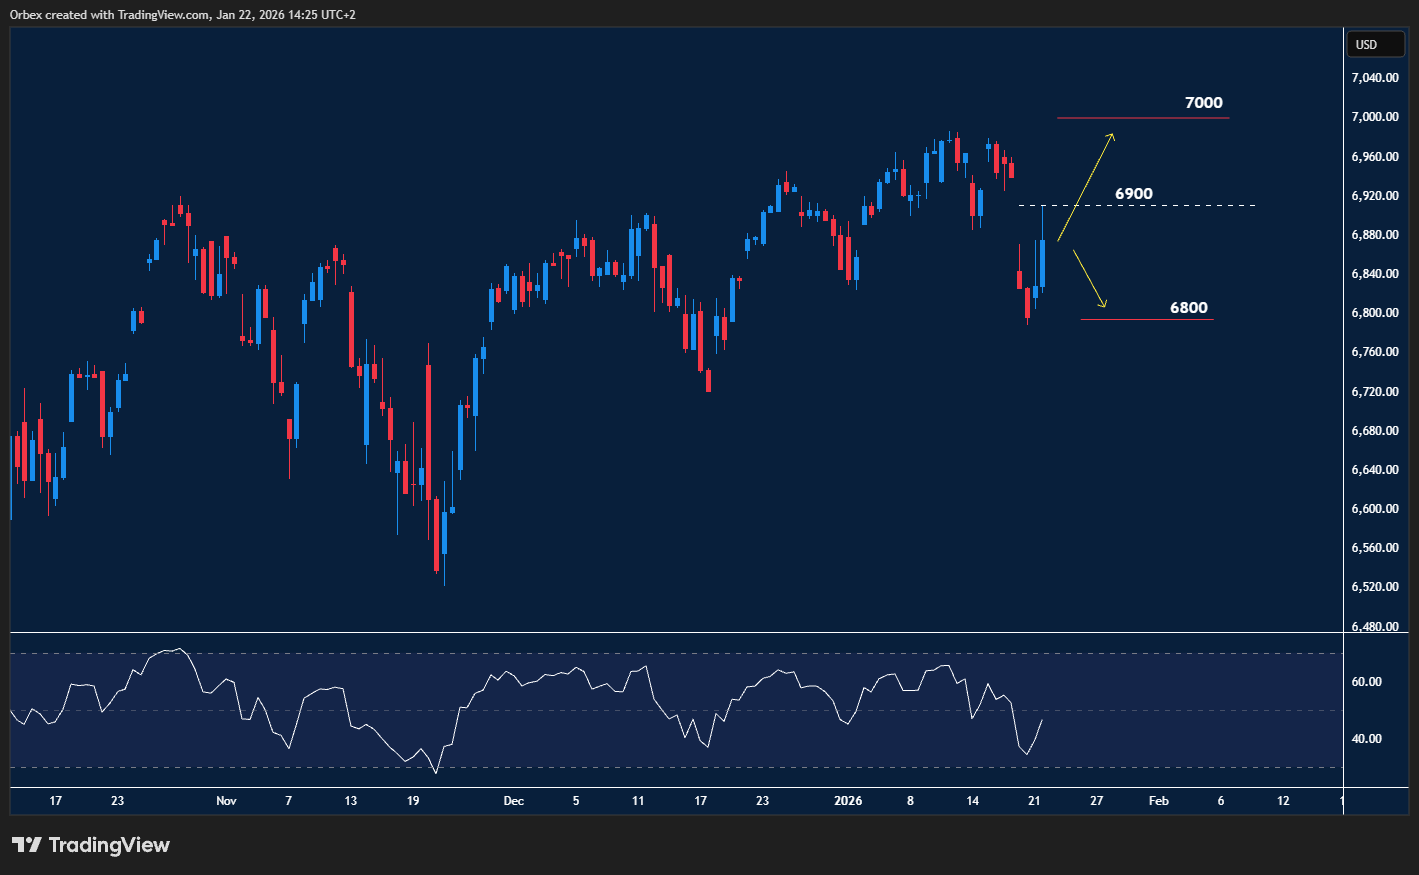Click the Feb label on time axis

pyautogui.click(x=1158, y=801)
